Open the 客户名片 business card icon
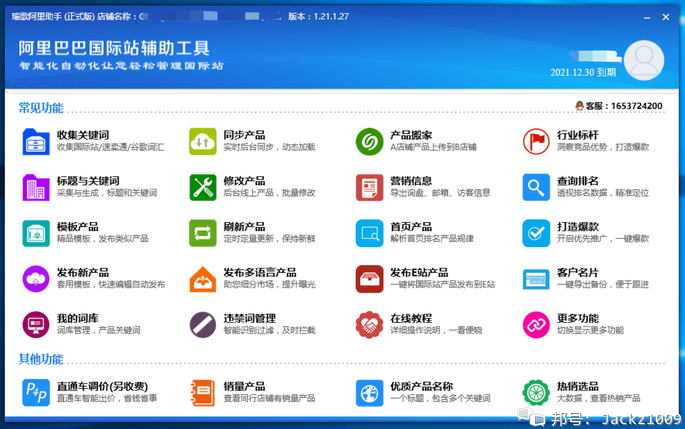The width and height of the screenshot is (685, 429). (x=536, y=280)
